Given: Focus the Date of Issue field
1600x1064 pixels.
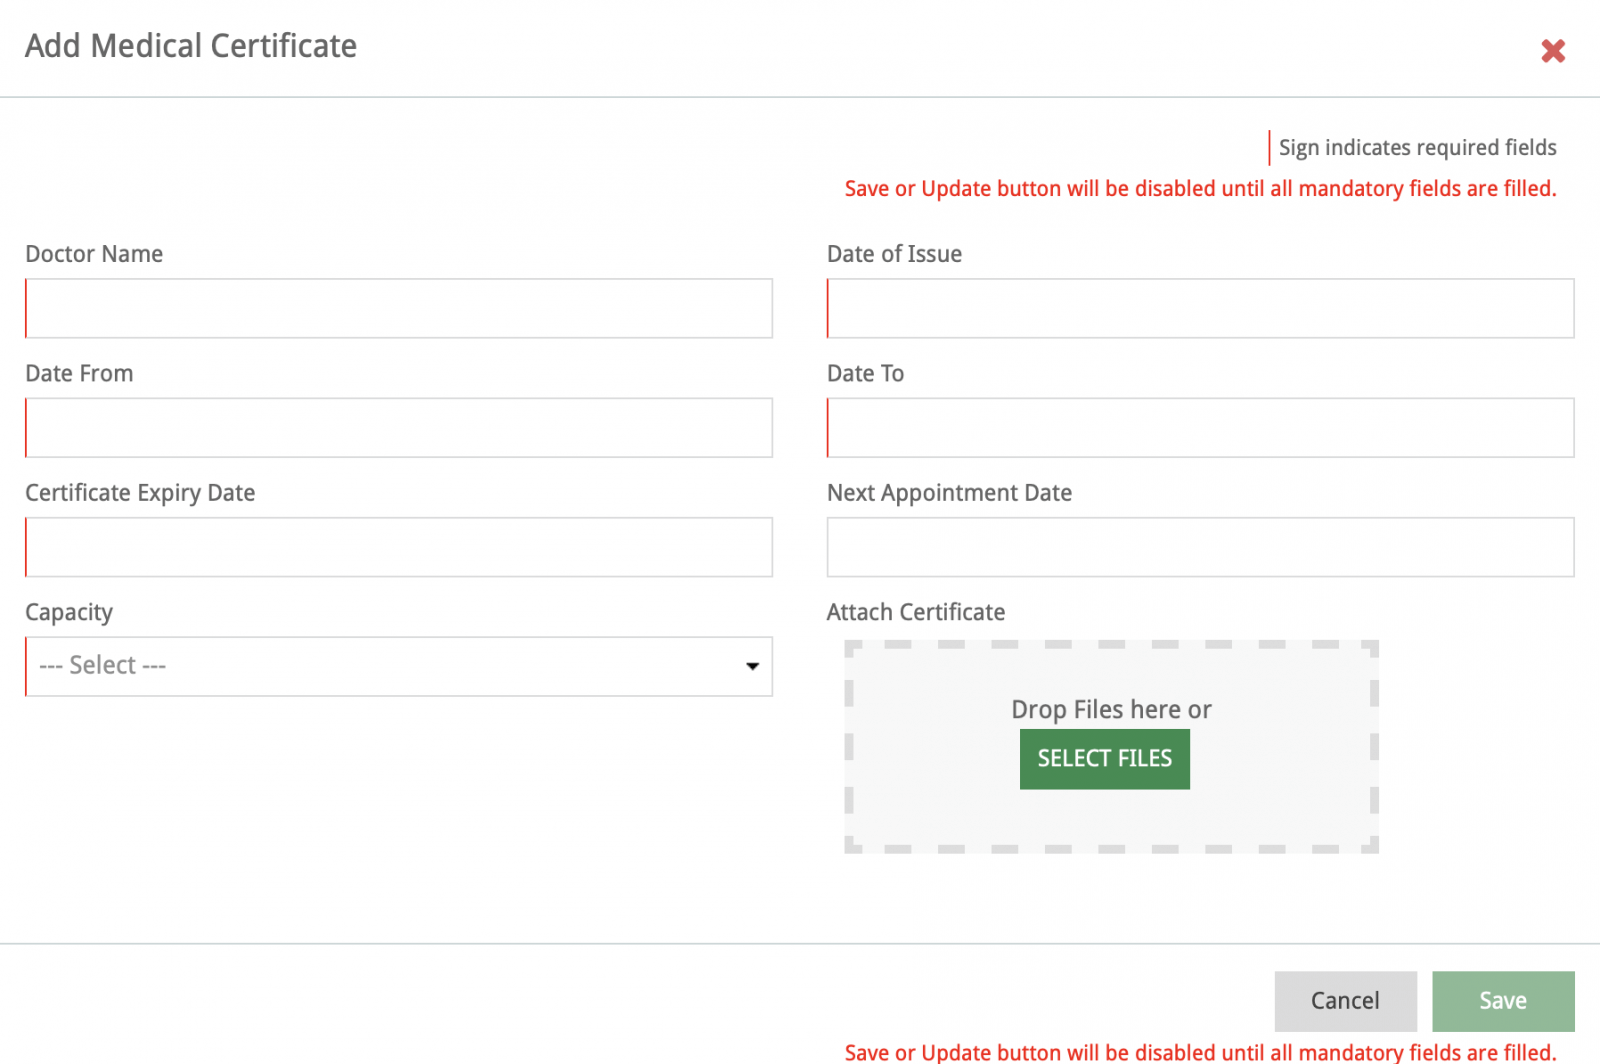Looking at the screenshot, I should (1200, 308).
